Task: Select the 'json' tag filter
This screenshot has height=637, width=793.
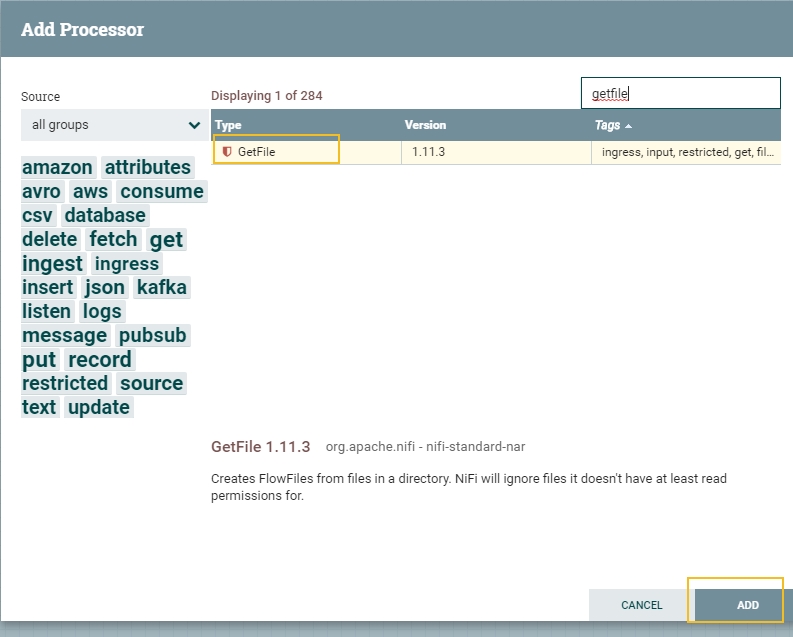Action: pos(105,287)
